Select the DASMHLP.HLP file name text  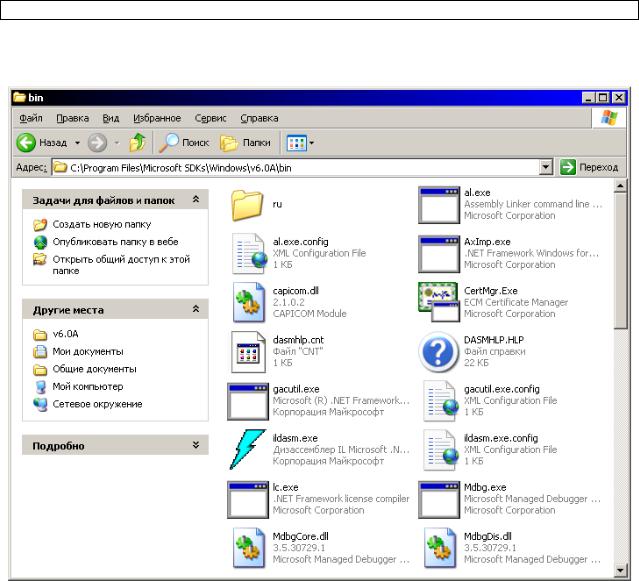pos(494,340)
